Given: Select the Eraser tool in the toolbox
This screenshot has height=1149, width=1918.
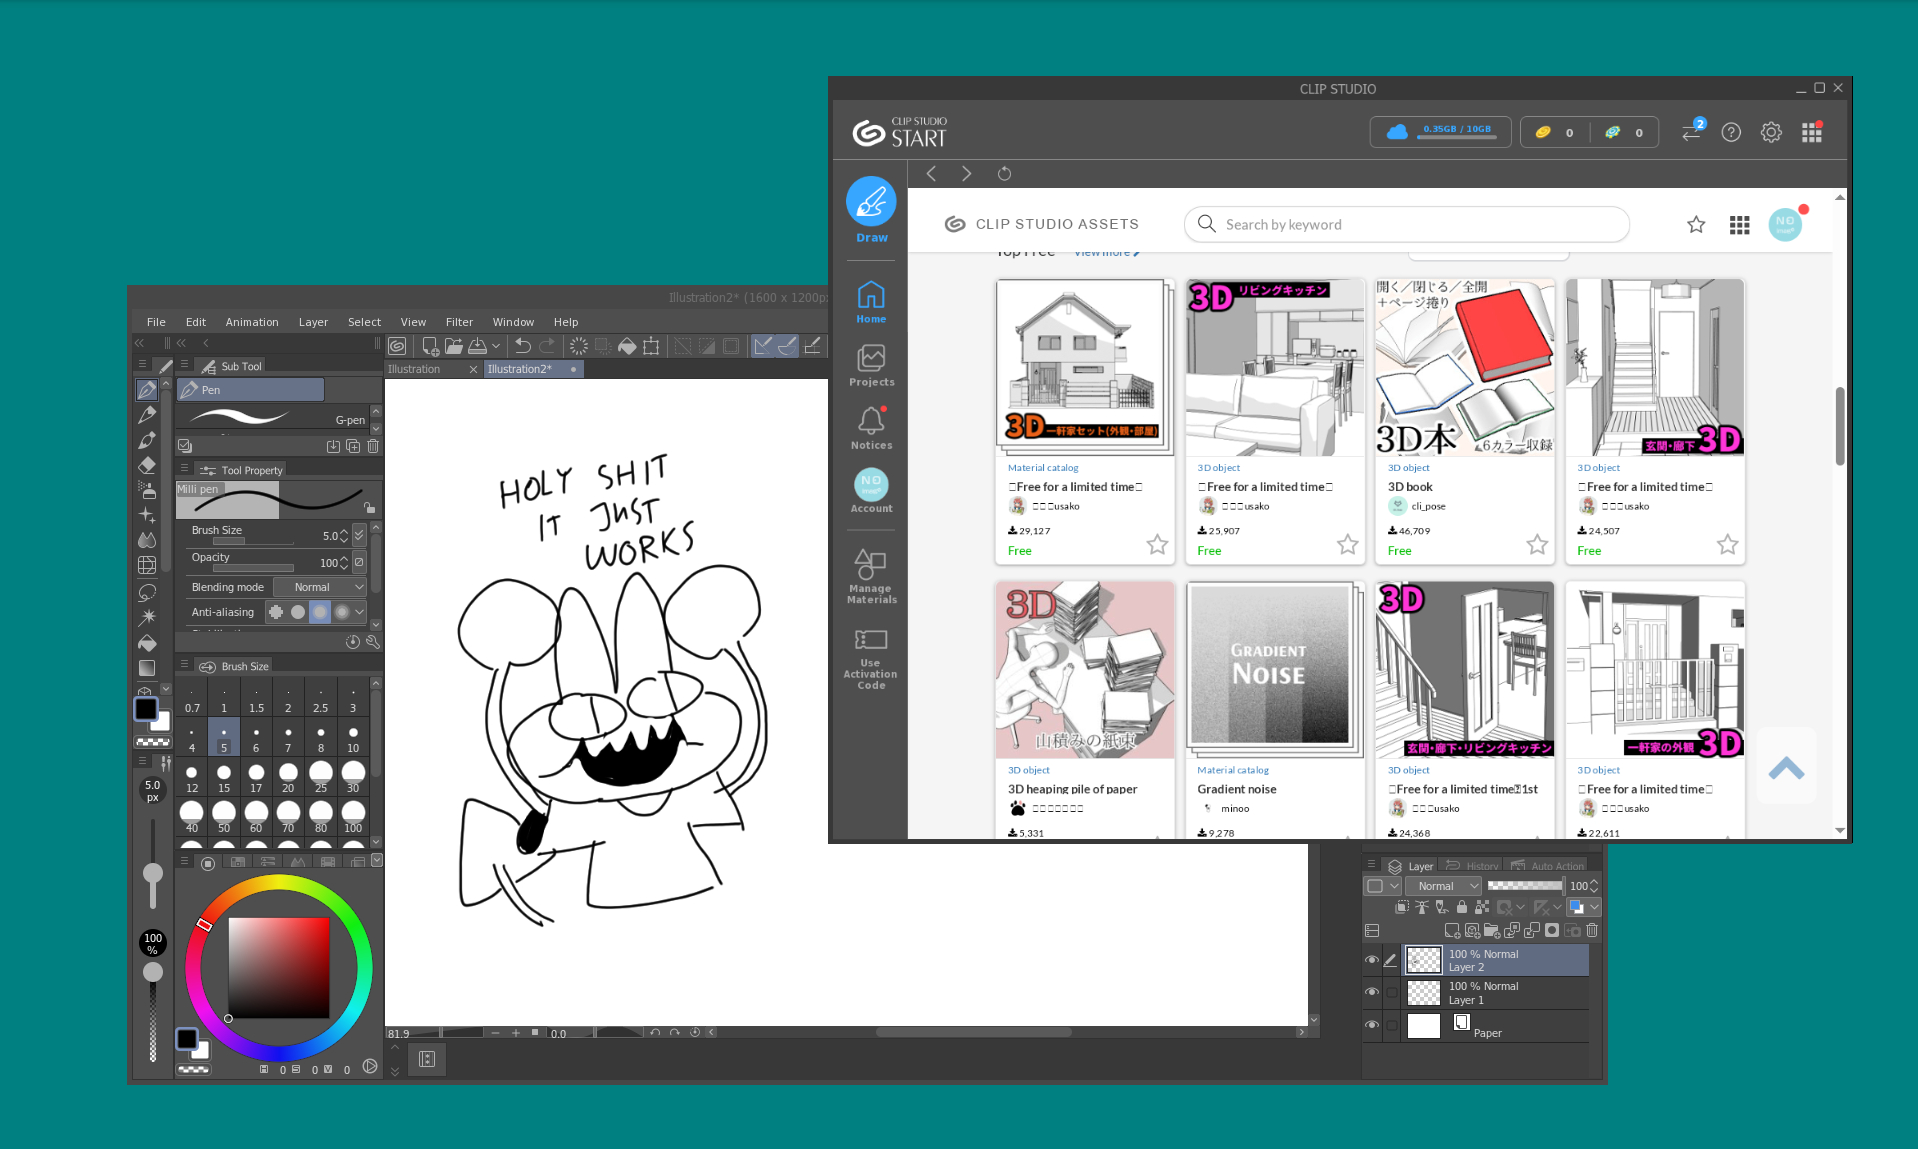Looking at the screenshot, I should 147,465.
